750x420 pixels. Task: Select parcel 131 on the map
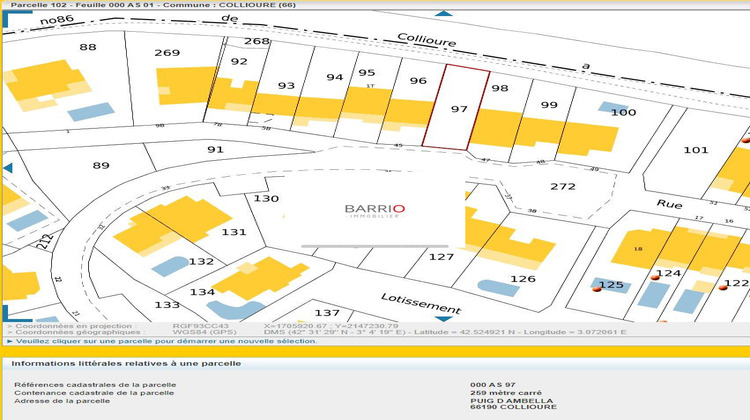[234, 232]
